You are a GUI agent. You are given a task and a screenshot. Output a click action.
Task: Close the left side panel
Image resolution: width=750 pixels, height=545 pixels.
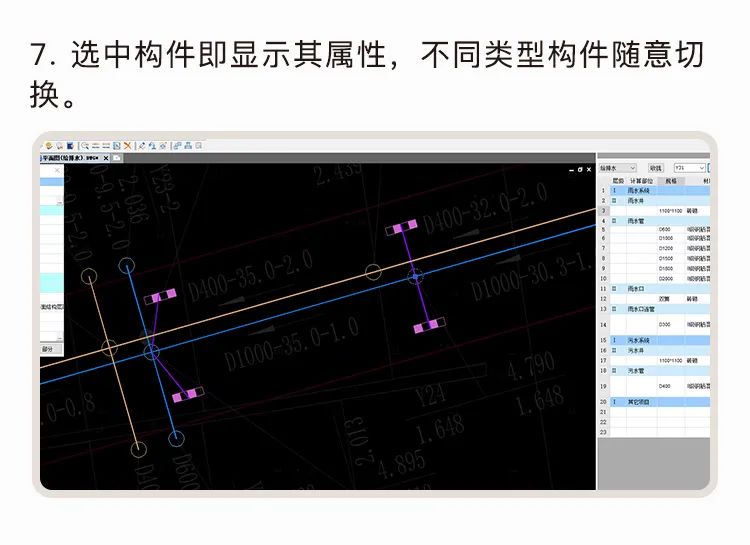pos(57,171)
